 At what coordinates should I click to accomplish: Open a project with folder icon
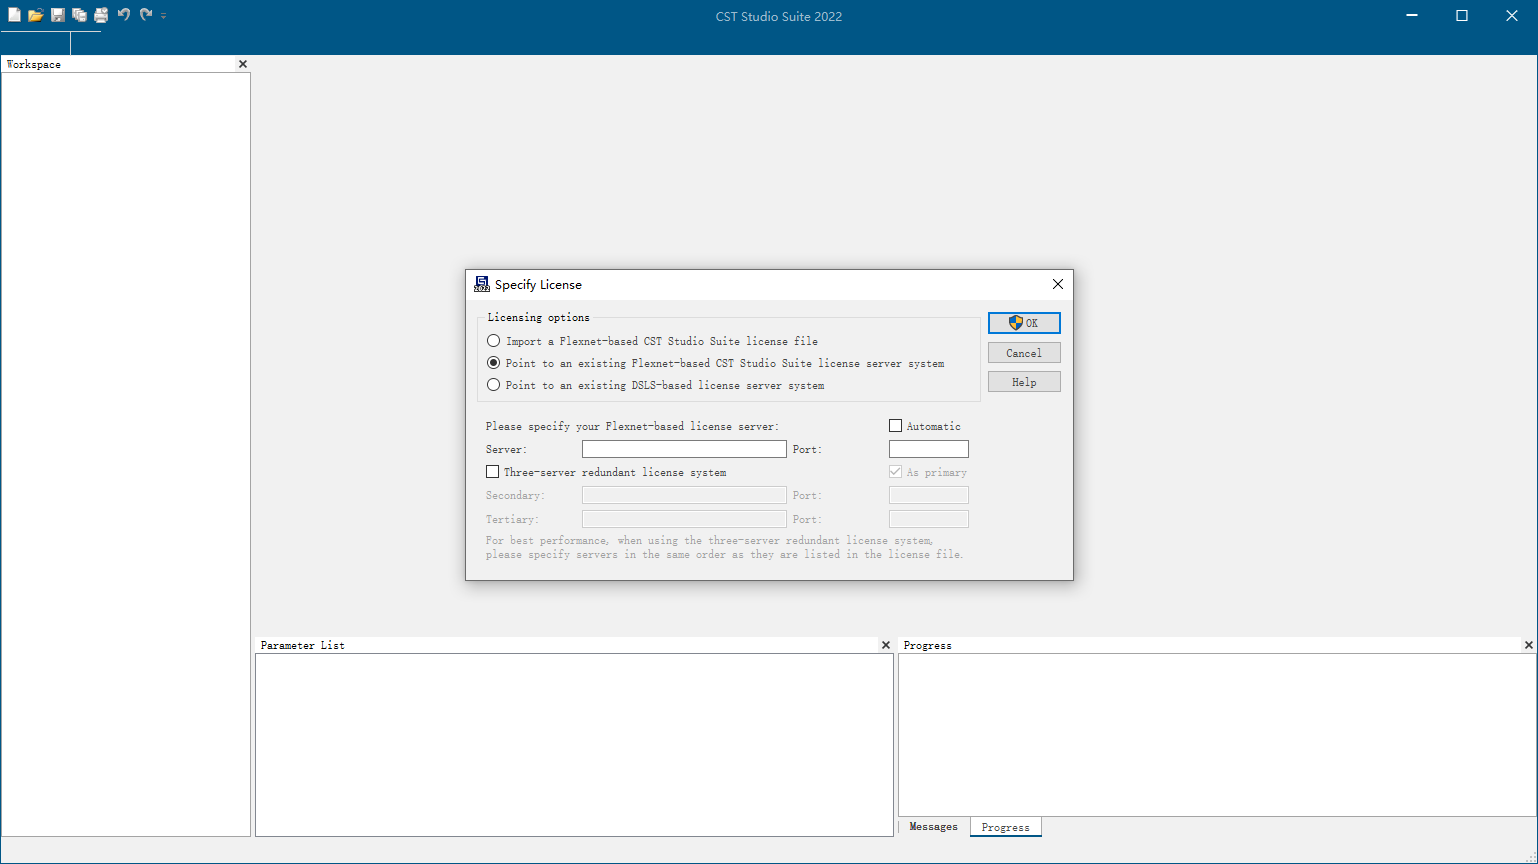[36, 15]
